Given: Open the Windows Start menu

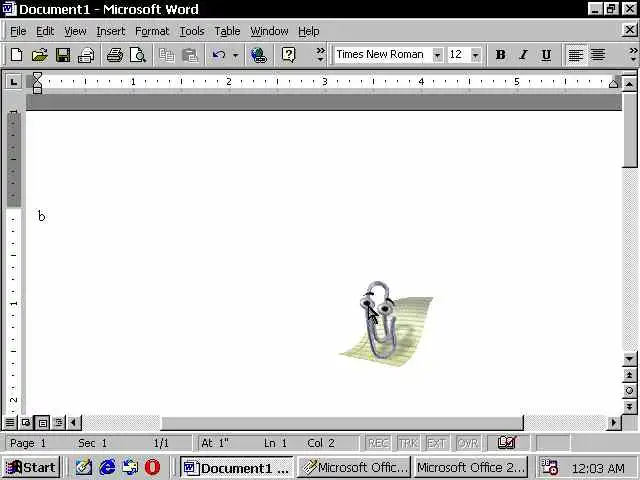Looking at the screenshot, I should (31, 467).
